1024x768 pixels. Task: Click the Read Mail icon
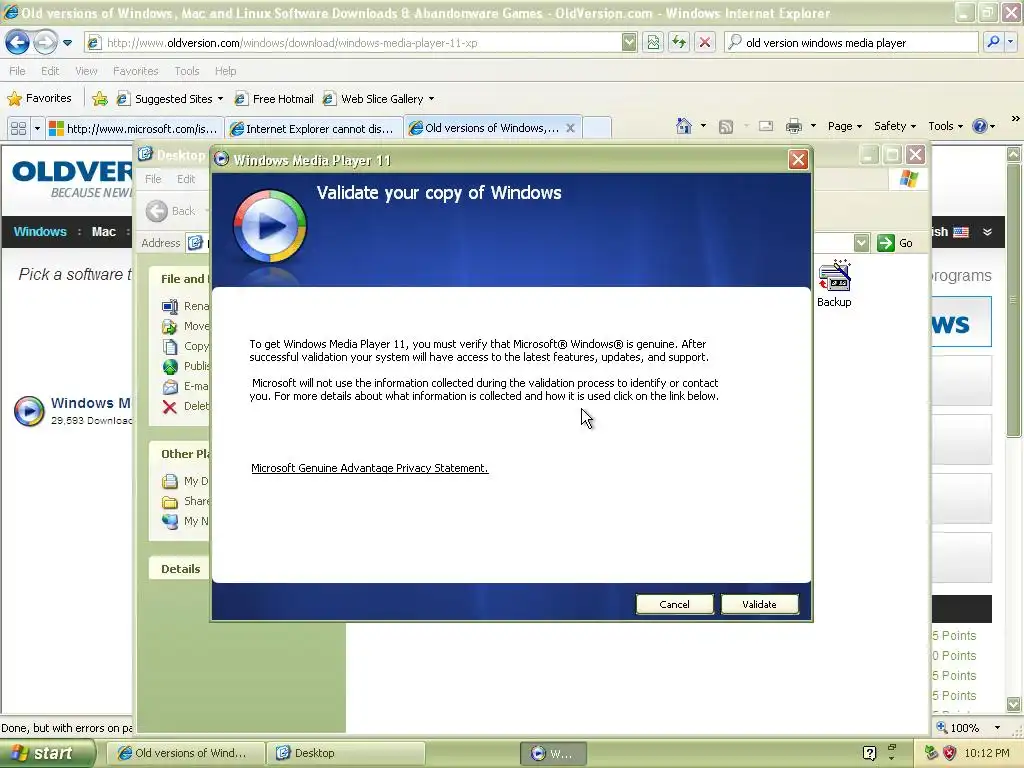click(765, 126)
